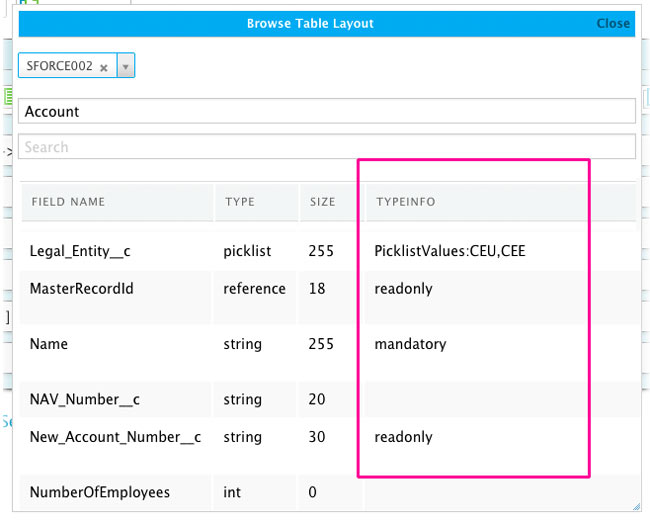Click the int type cell
The height and width of the screenshot is (525, 650).
tap(232, 492)
